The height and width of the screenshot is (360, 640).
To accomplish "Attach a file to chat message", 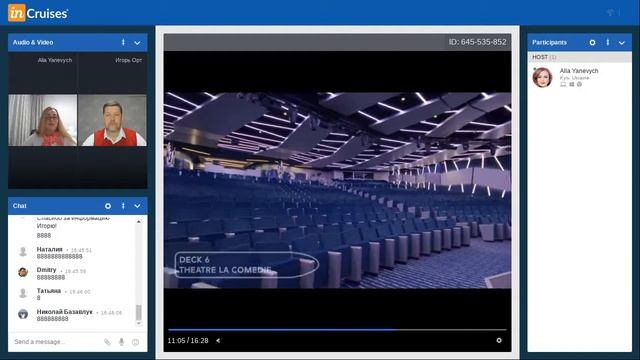I will pyautogui.click(x=107, y=342).
